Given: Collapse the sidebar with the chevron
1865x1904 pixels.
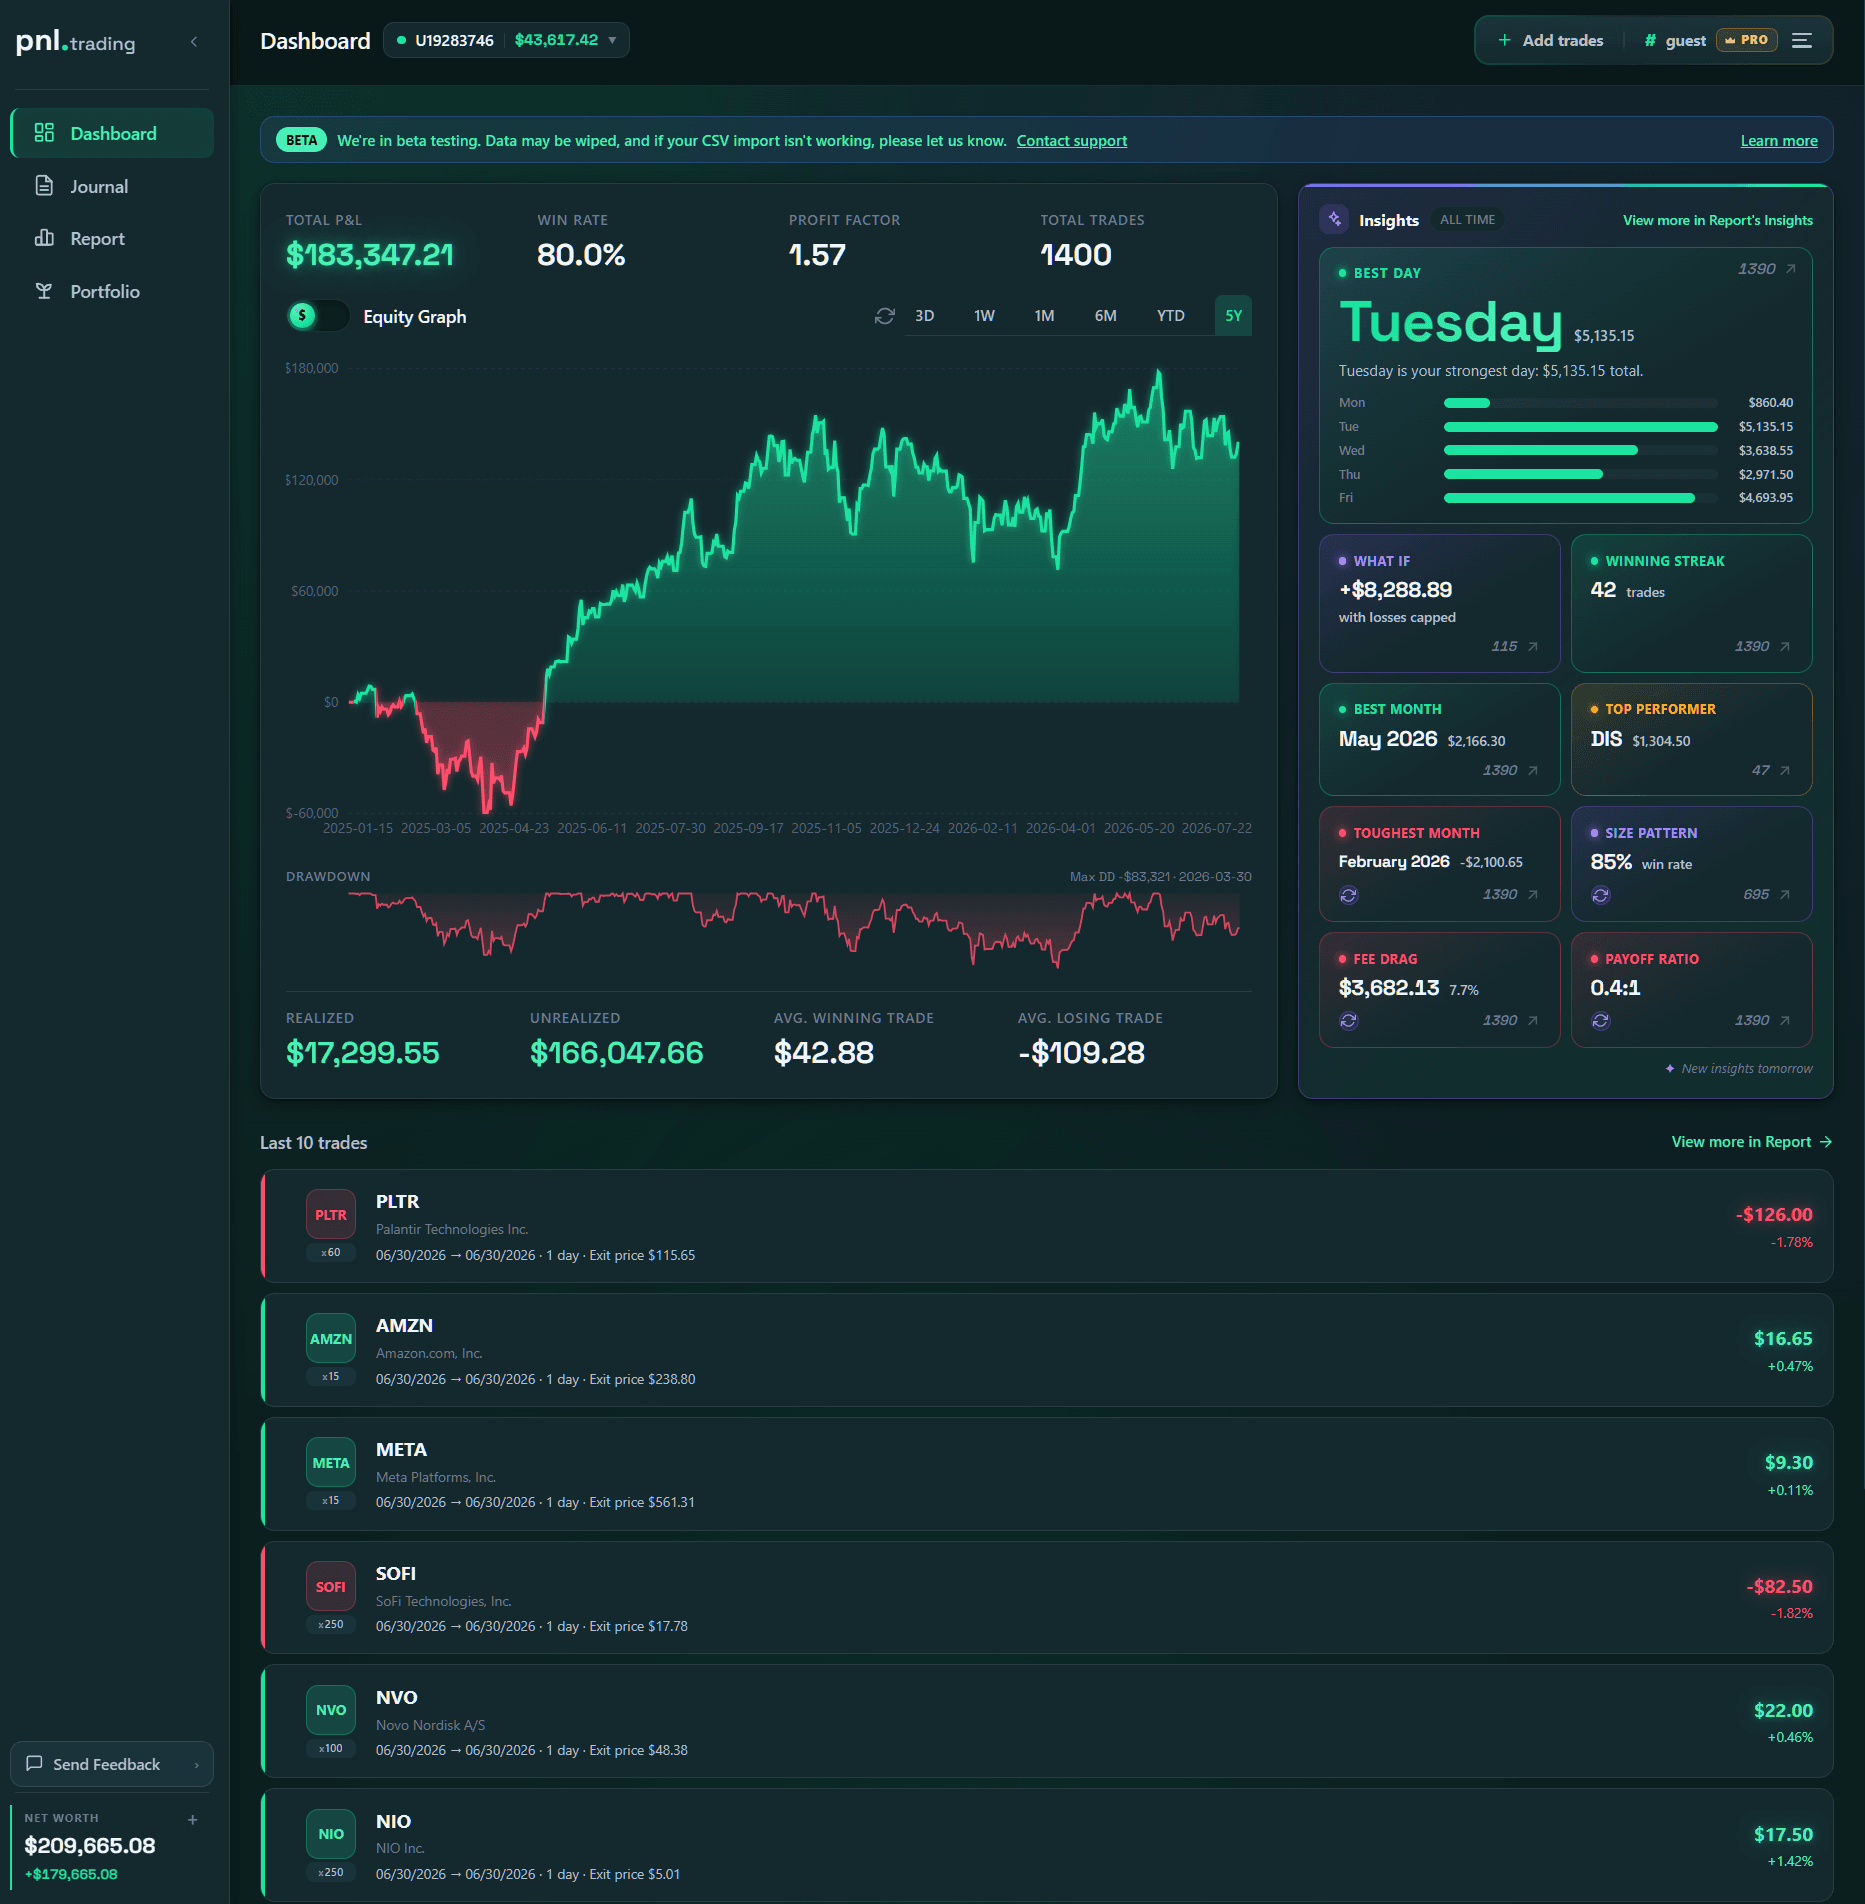Looking at the screenshot, I should click(x=194, y=42).
